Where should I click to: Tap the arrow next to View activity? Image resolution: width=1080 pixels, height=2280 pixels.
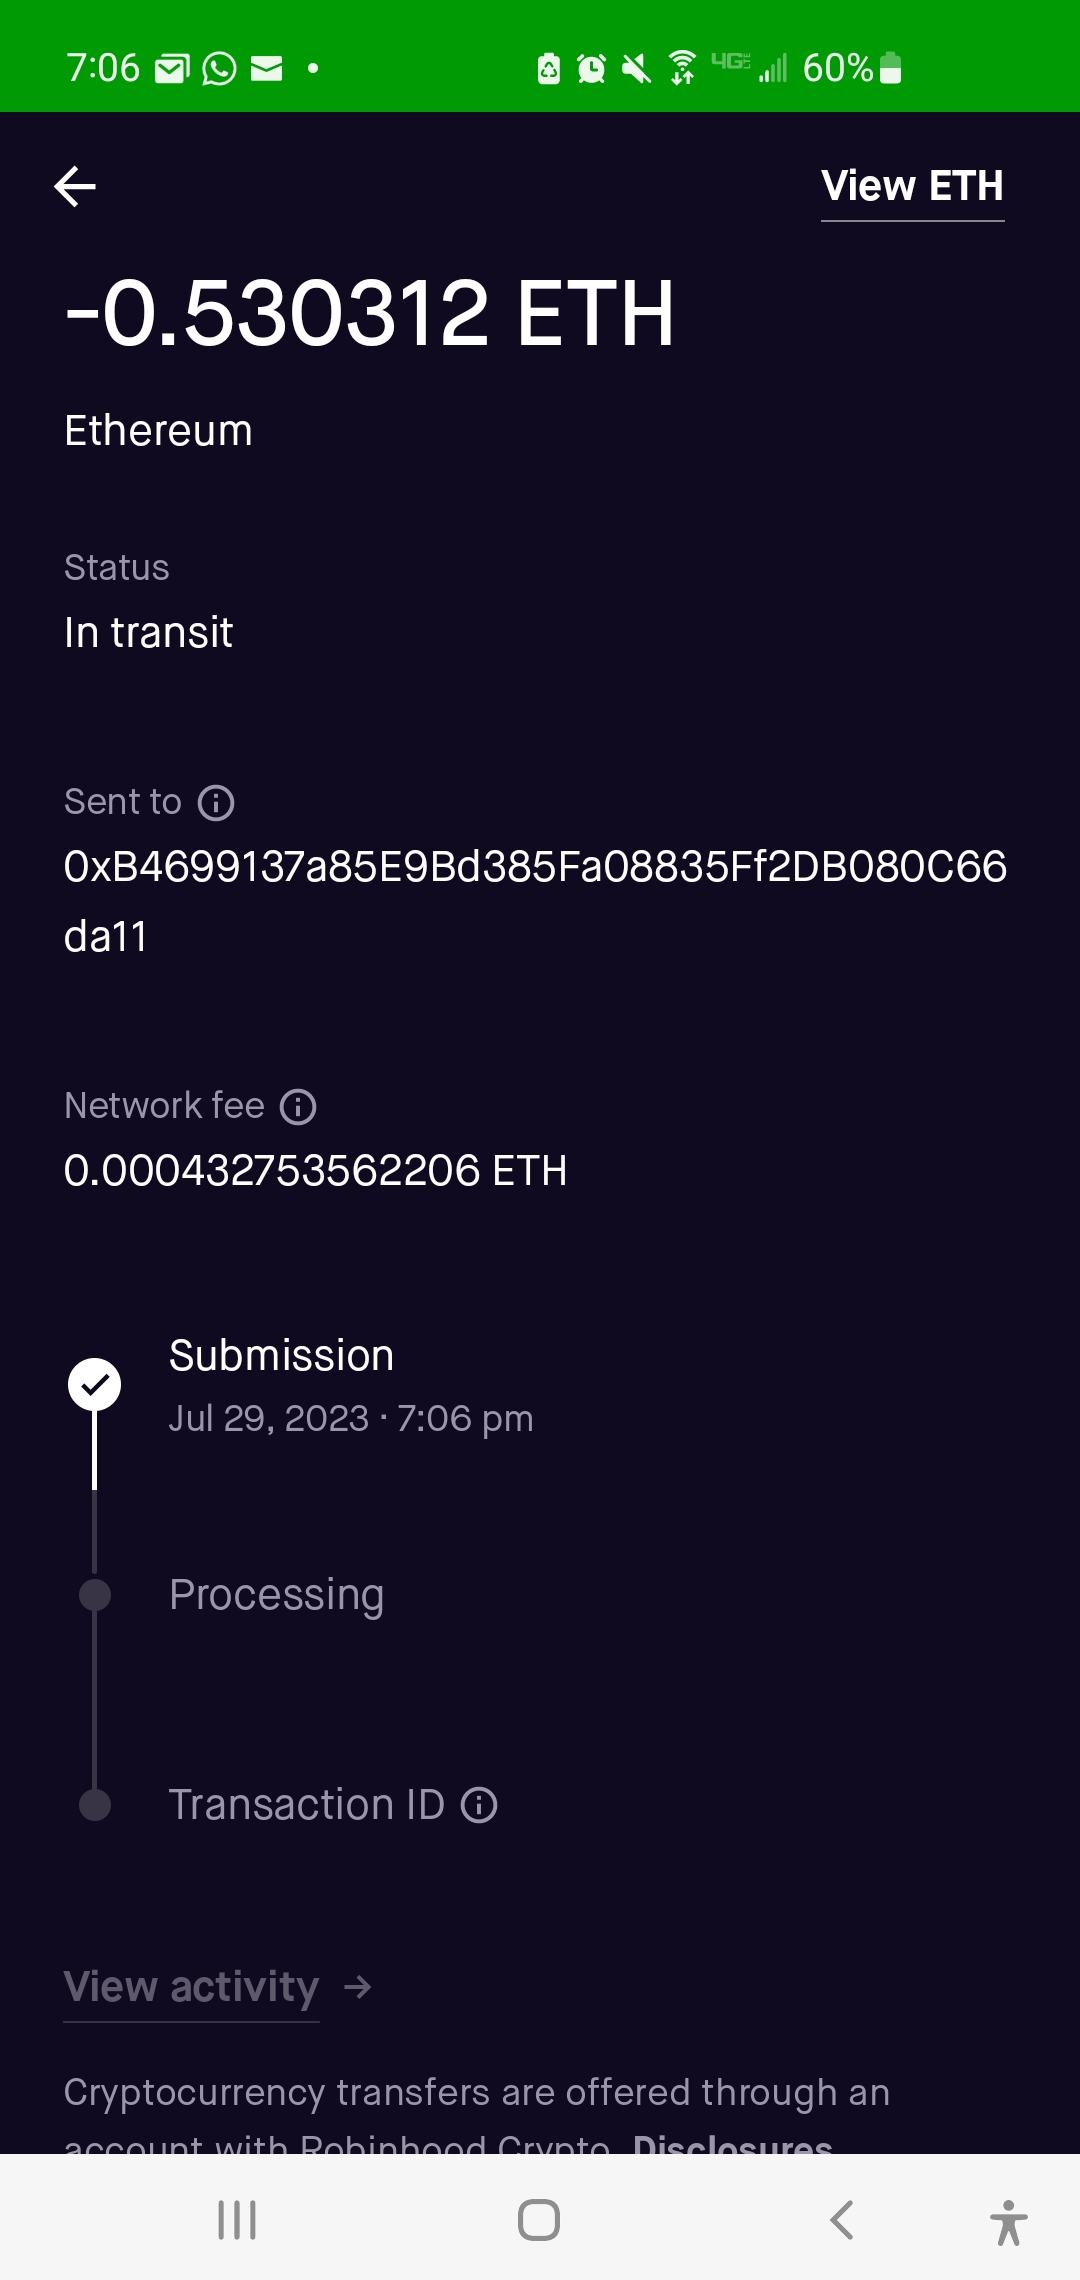357,1987
